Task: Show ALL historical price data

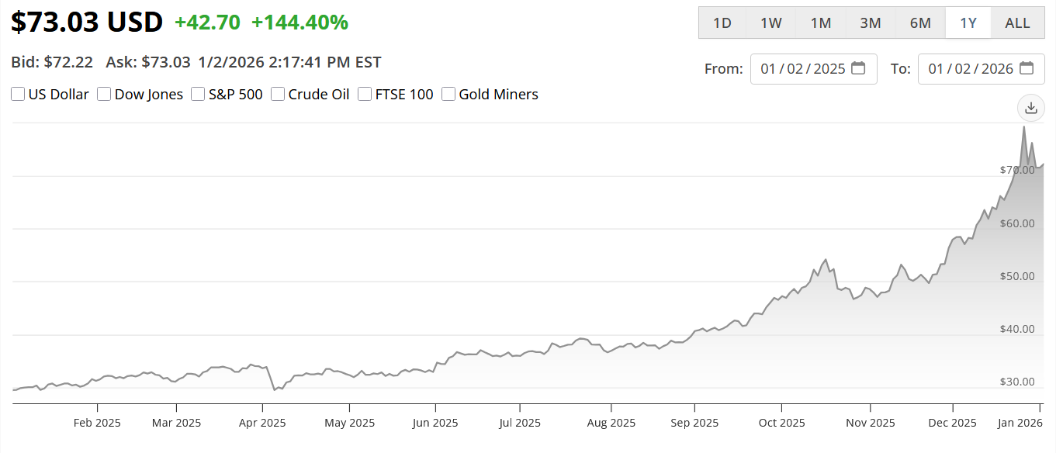Action: click(1017, 23)
